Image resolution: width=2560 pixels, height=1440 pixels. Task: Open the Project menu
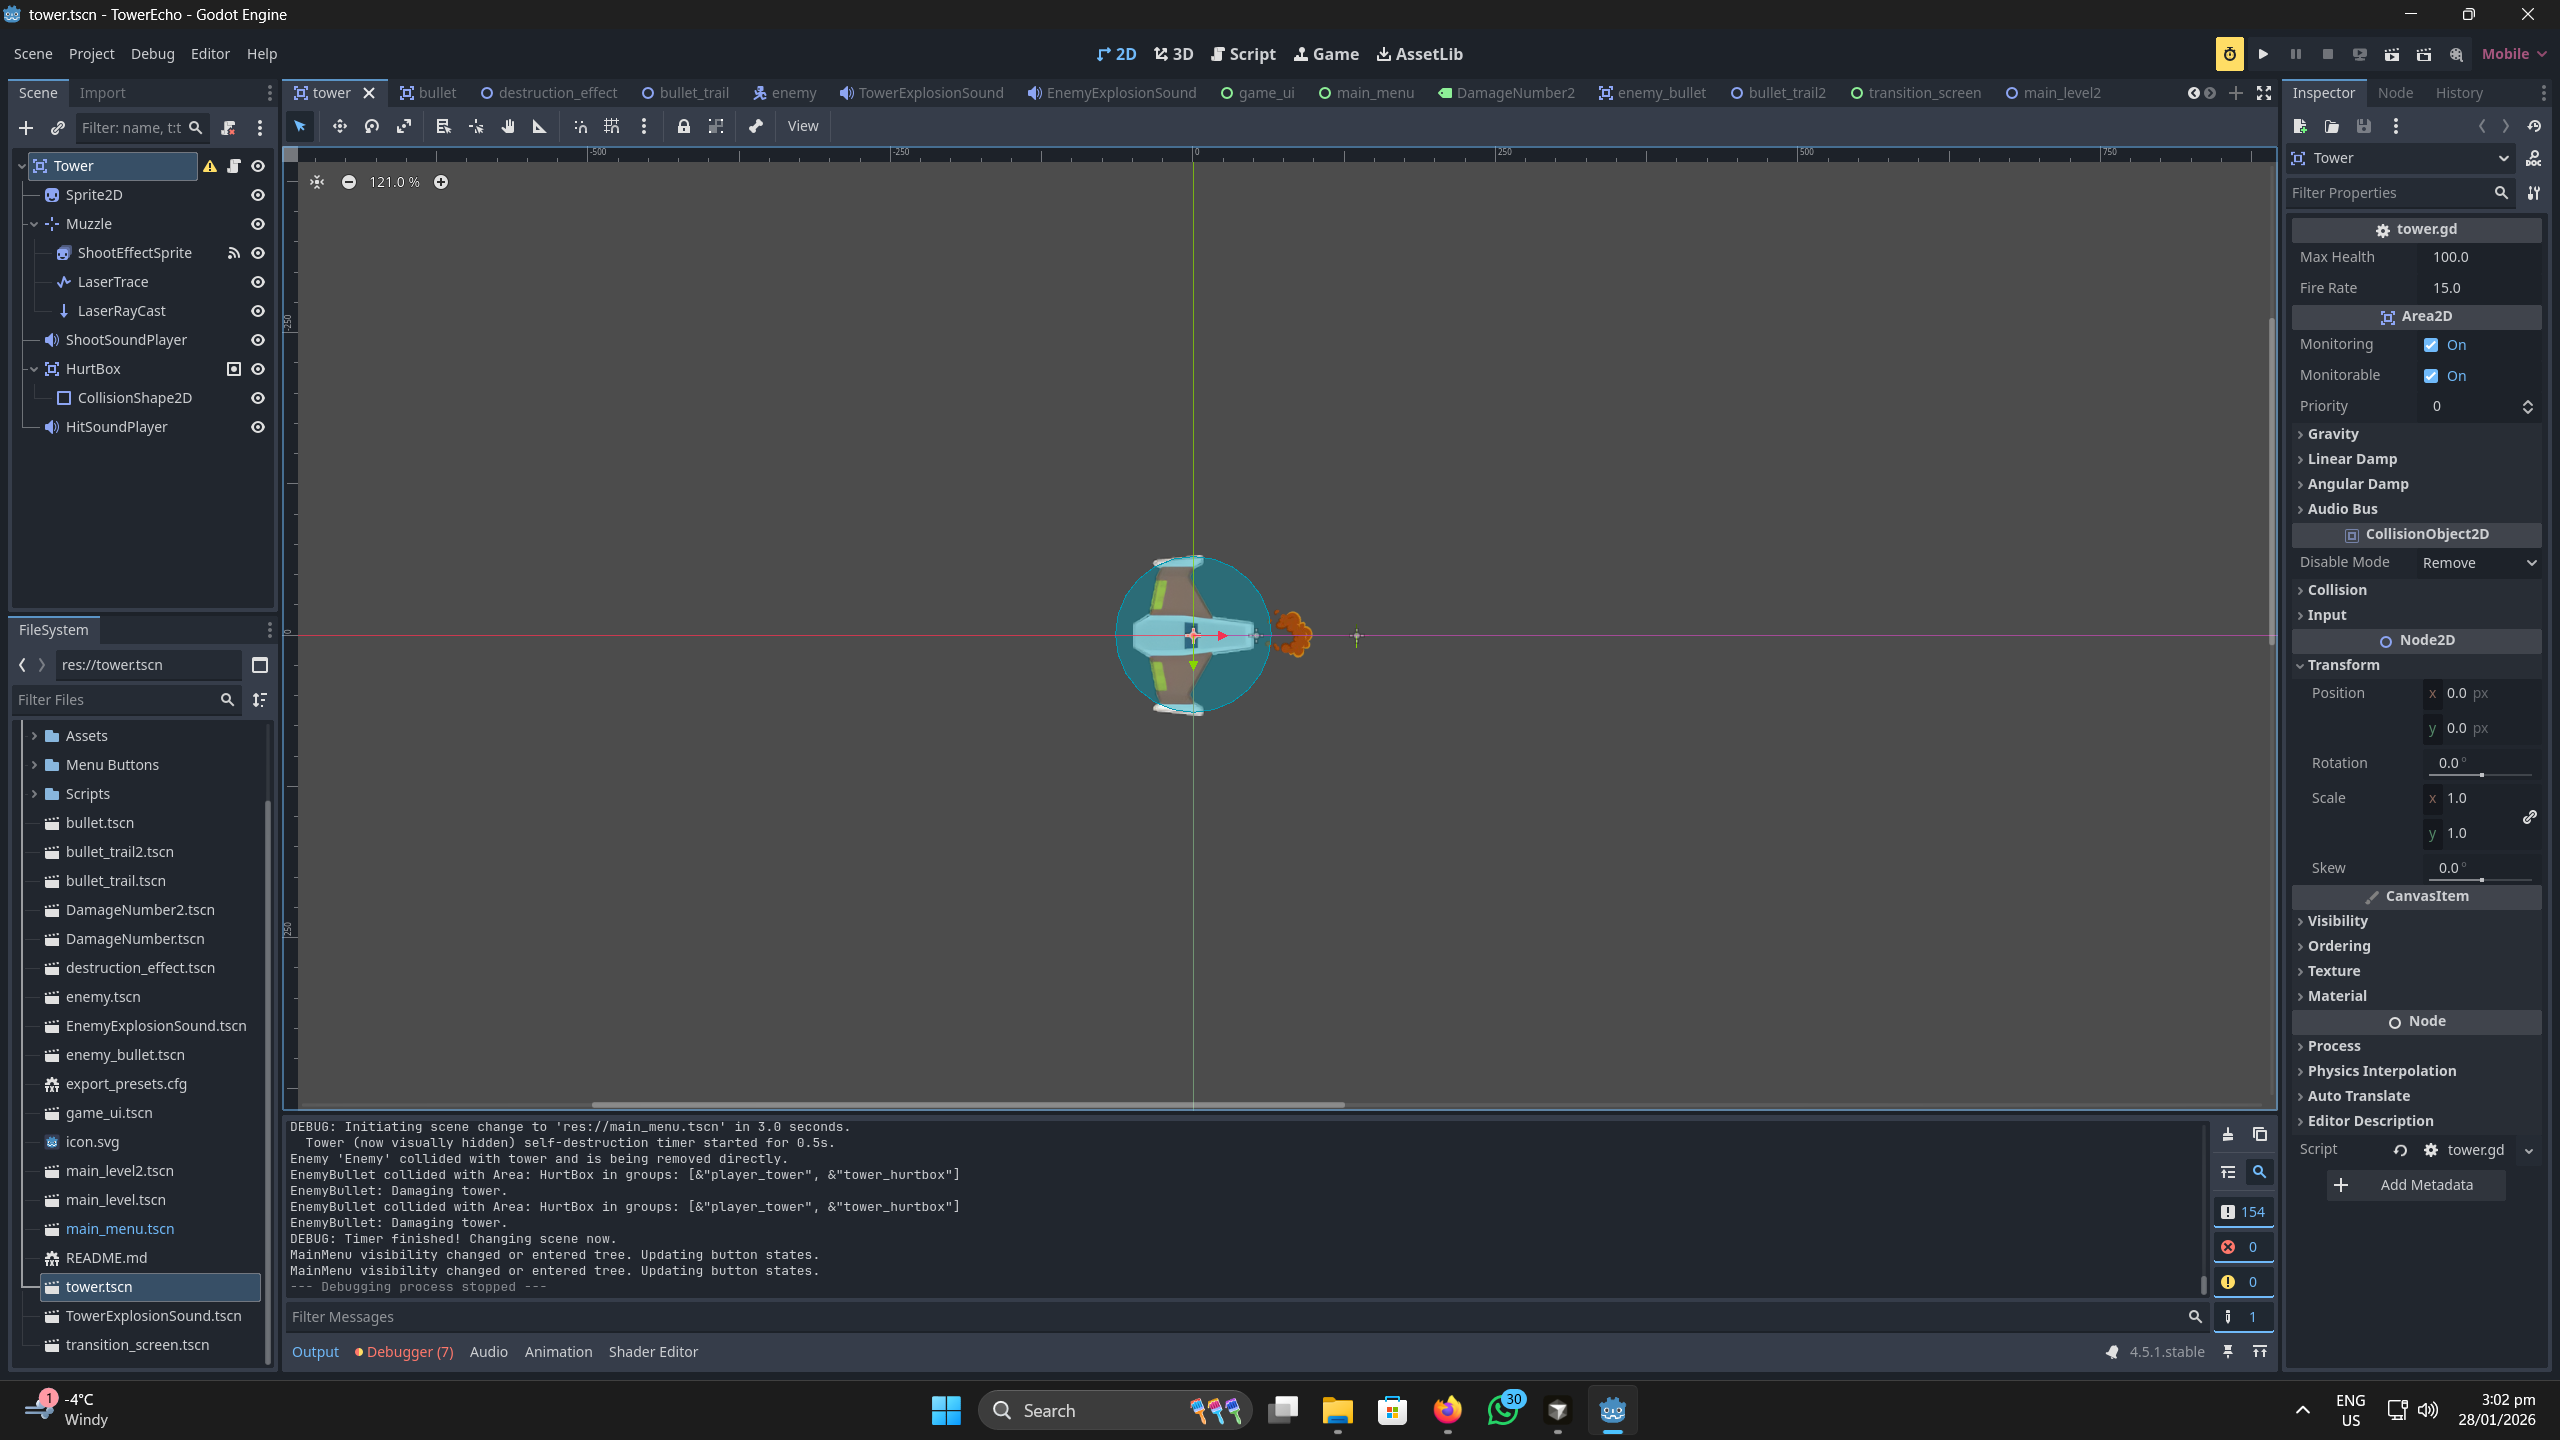(x=91, y=53)
